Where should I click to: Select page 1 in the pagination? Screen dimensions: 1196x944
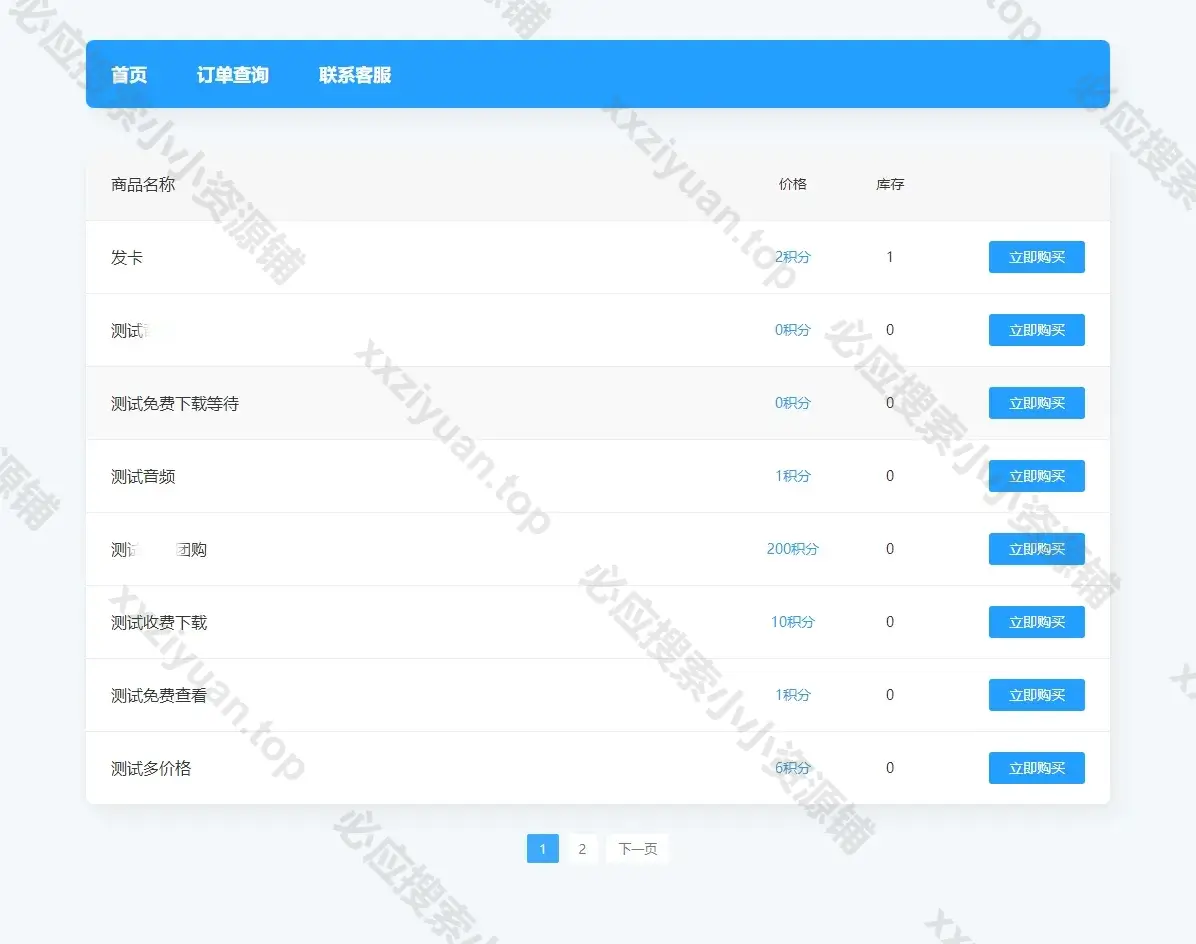542,849
